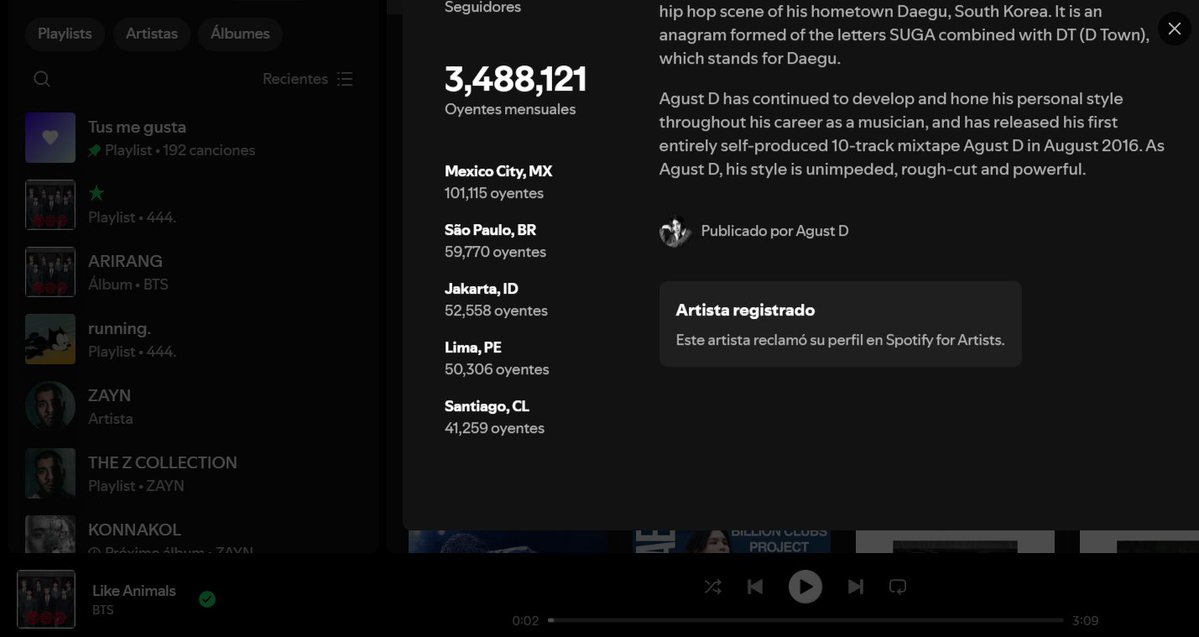Viewport: 1199px width, 637px height.
Task: Open the star playlist by 444.
Action: (195, 205)
